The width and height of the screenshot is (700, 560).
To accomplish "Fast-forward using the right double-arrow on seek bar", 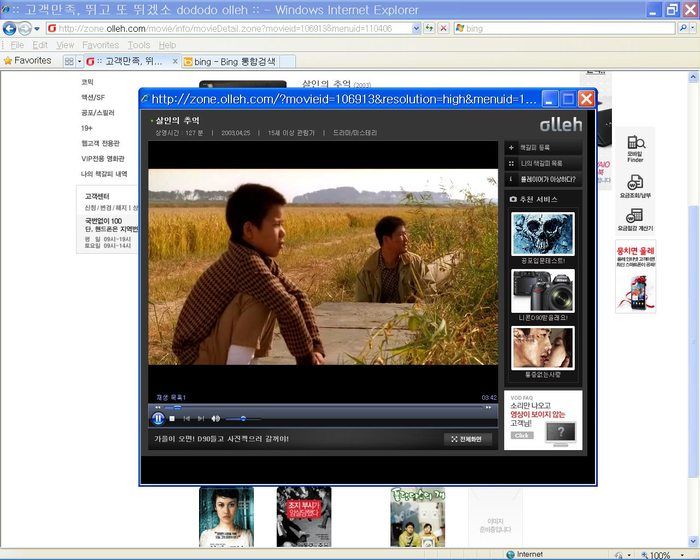I will [x=488, y=407].
